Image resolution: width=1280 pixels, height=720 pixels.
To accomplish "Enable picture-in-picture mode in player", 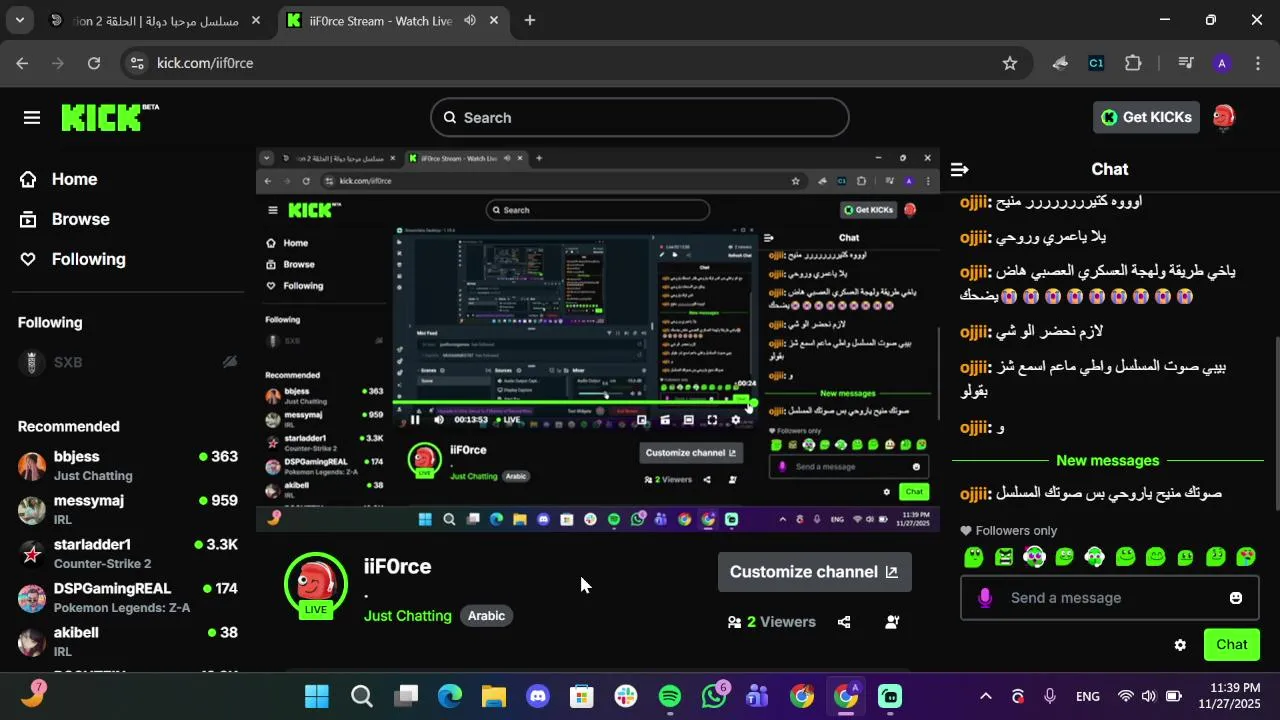I will (x=641, y=420).
